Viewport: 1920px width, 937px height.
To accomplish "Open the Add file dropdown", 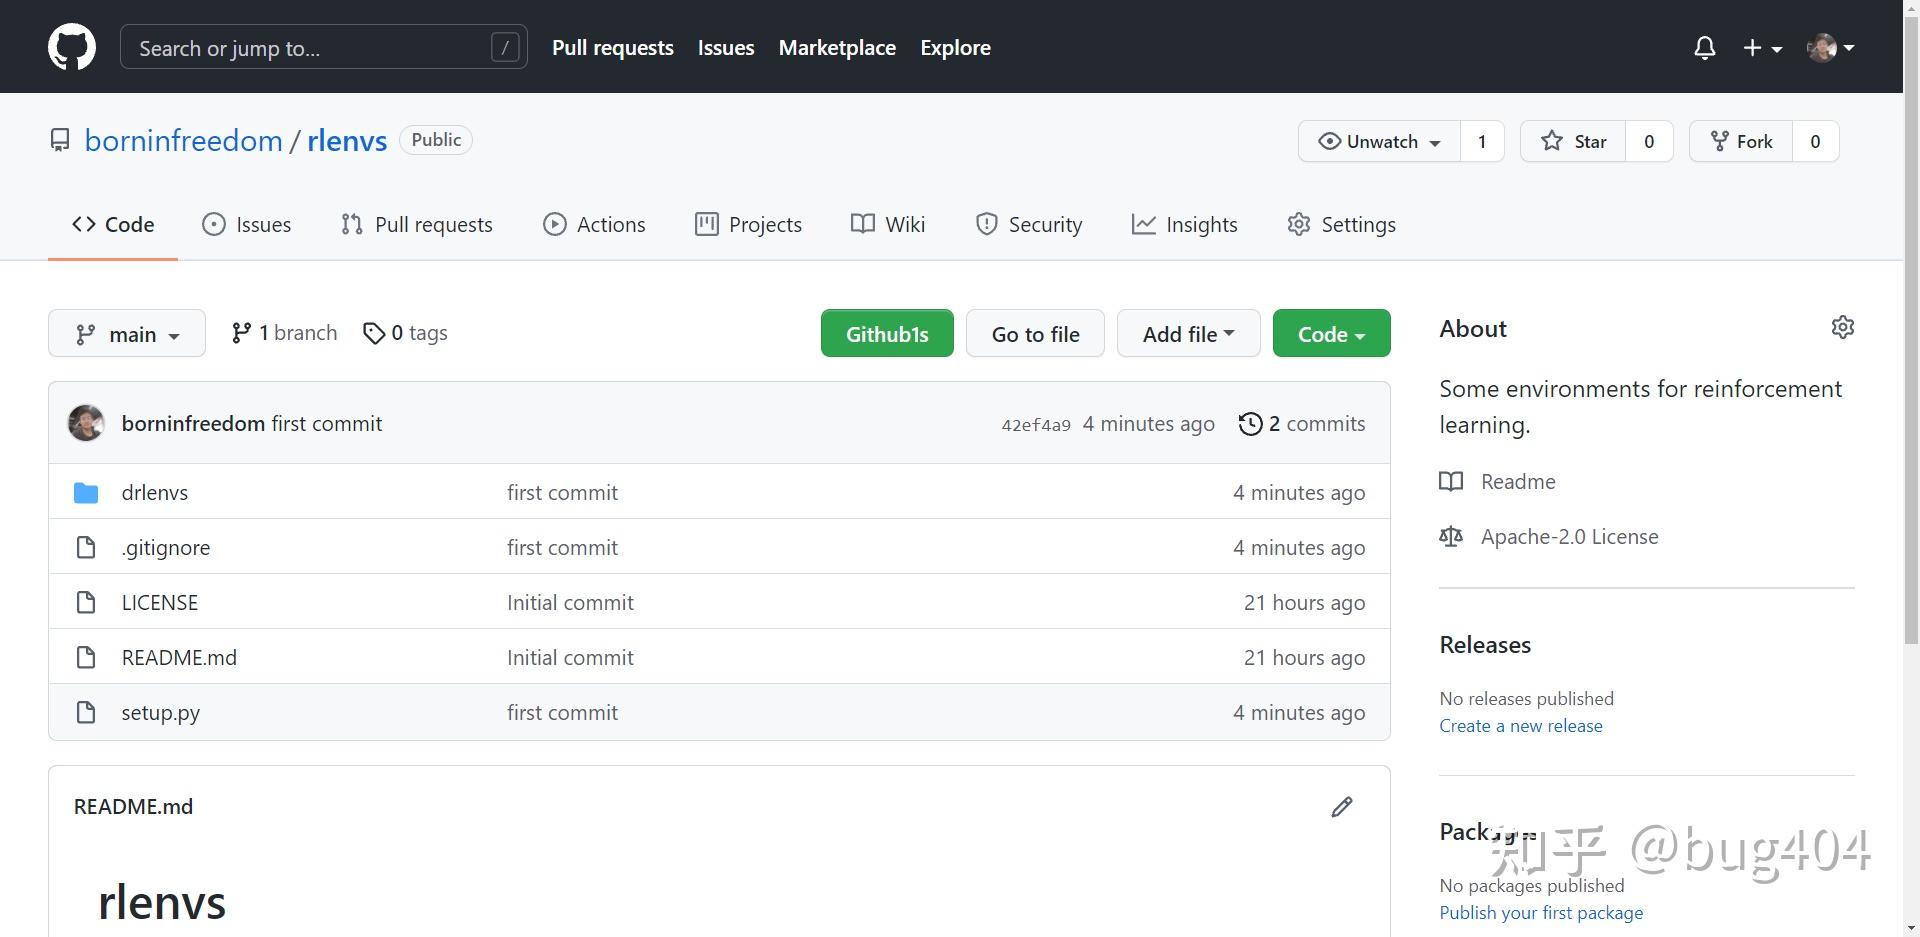I will [x=1188, y=334].
